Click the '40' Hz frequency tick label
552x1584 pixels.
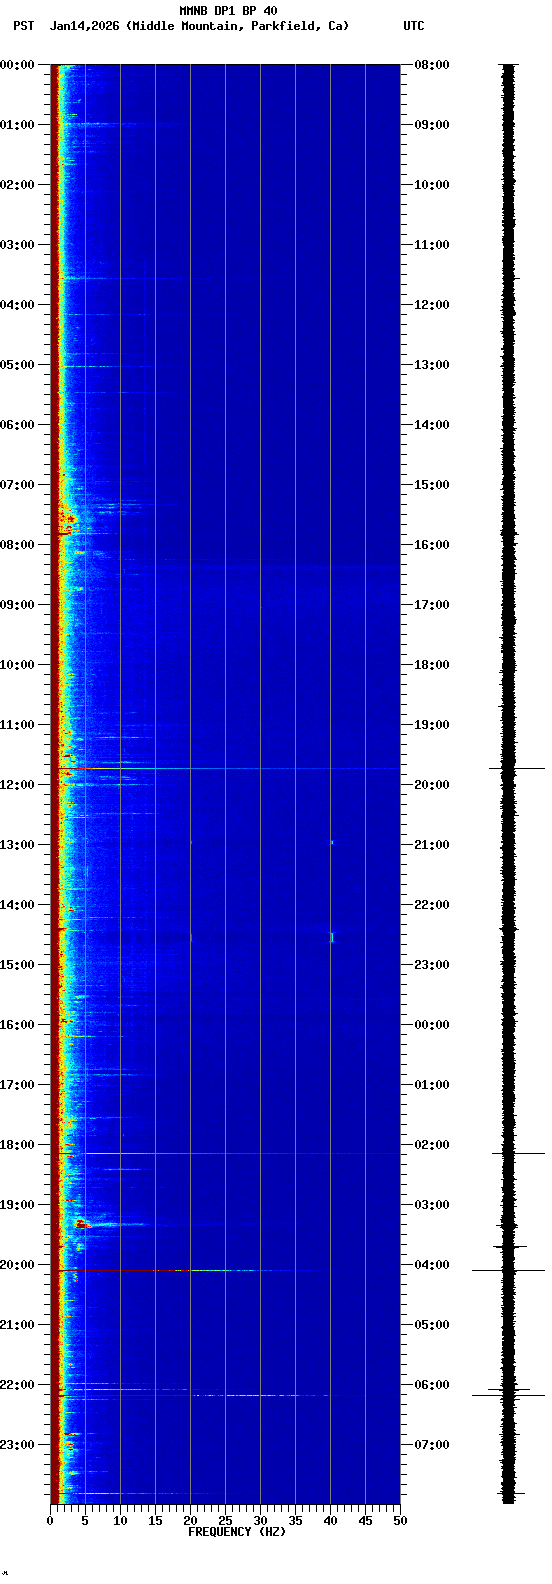point(330,1521)
